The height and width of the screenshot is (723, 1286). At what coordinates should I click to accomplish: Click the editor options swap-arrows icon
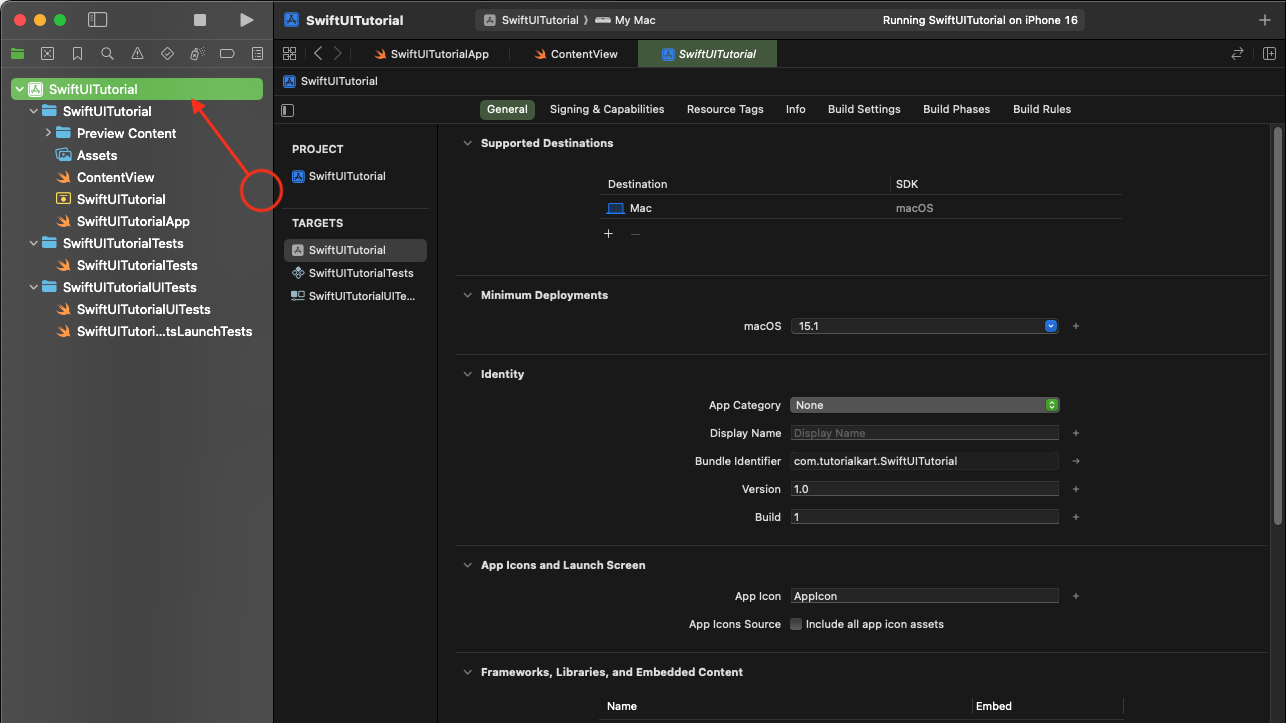tap(1237, 54)
